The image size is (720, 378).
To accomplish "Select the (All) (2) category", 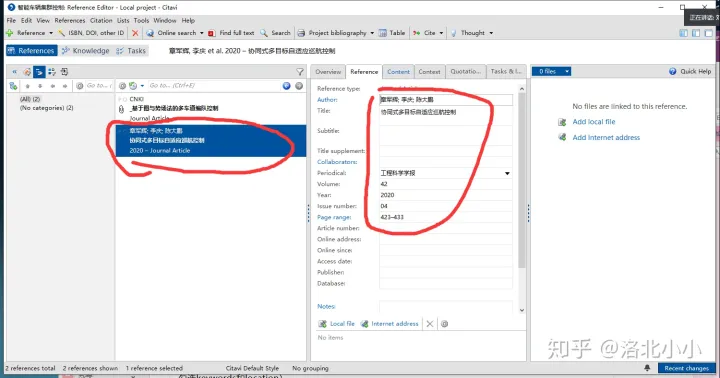I will [x=30, y=99].
